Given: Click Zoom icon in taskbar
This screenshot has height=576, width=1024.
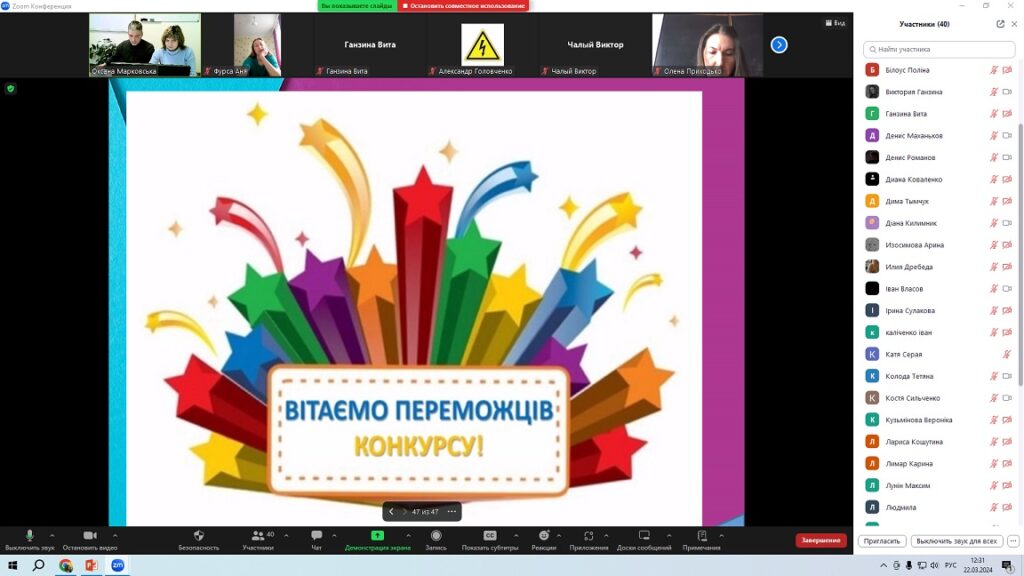Looking at the screenshot, I should 118,566.
